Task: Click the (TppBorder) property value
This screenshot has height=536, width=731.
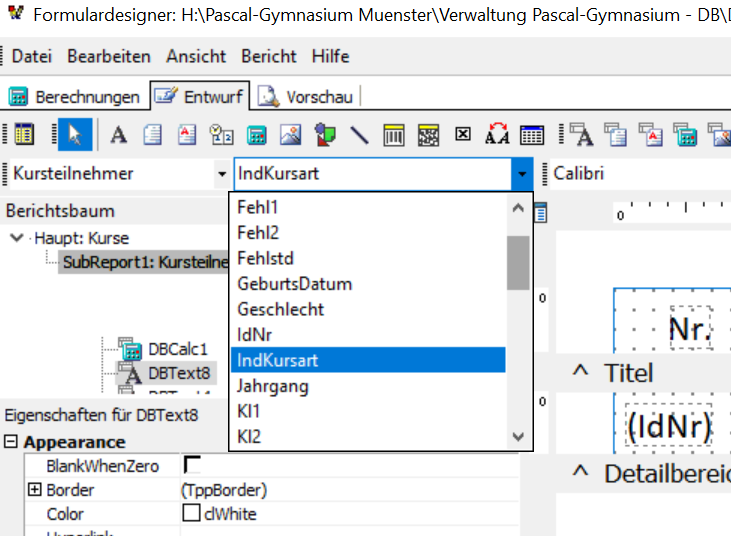Action: [x=224, y=490]
